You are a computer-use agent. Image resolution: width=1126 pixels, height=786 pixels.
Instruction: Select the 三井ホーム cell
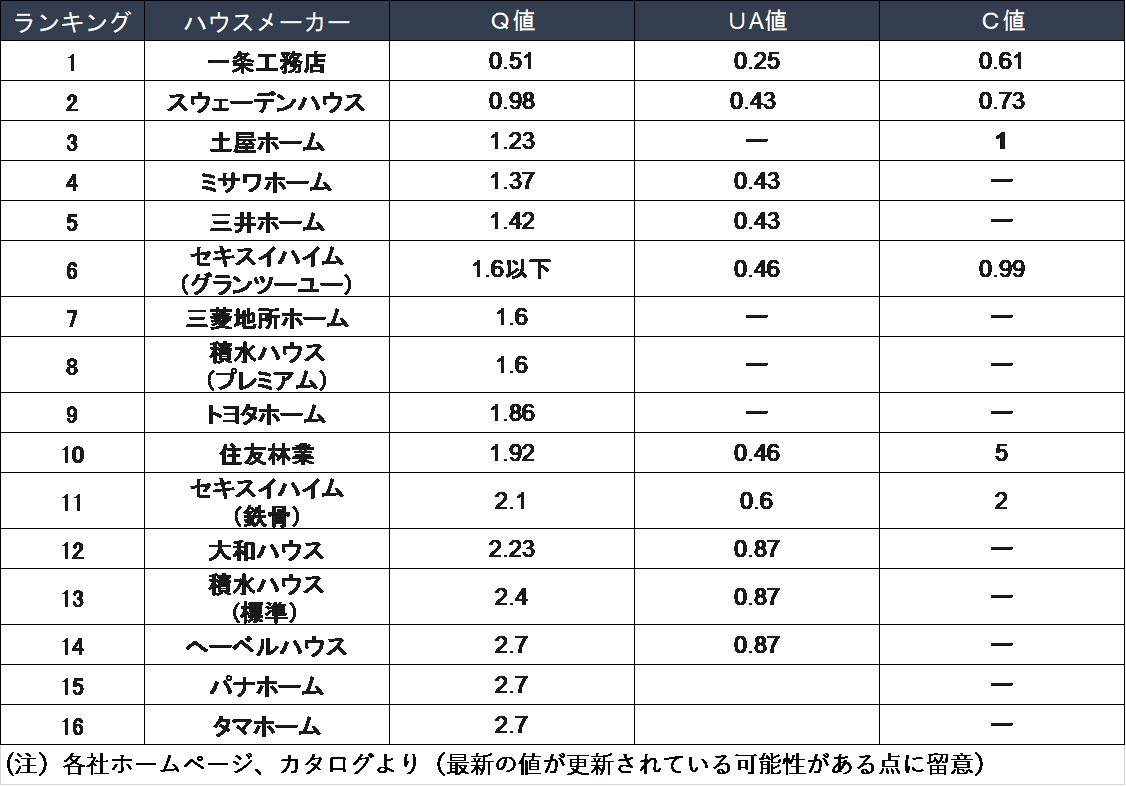267,221
